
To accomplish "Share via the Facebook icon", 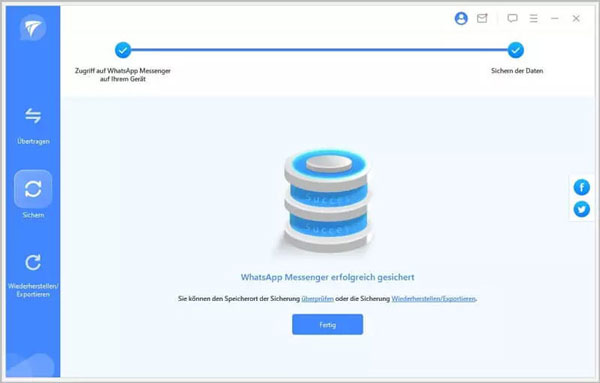I will click(x=582, y=187).
